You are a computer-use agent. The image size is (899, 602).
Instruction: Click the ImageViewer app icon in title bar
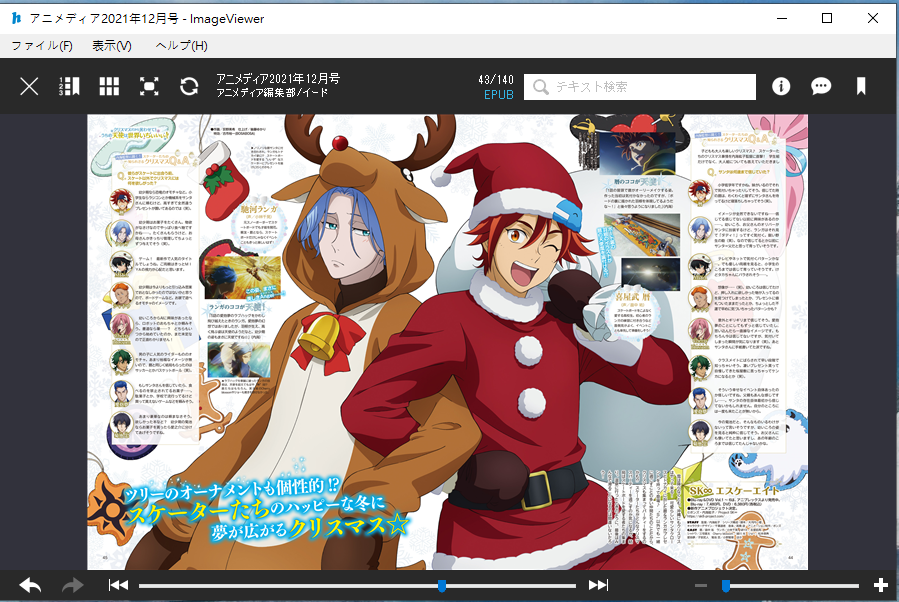[x=16, y=18]
